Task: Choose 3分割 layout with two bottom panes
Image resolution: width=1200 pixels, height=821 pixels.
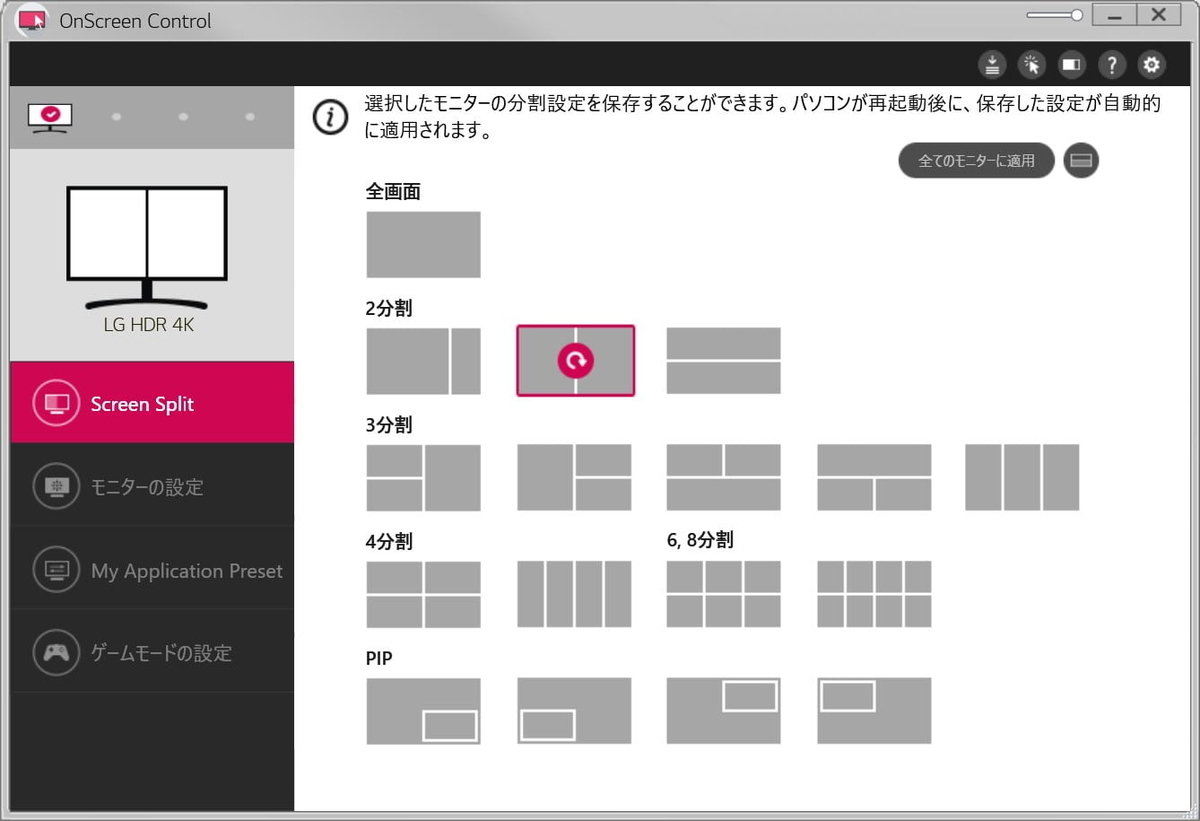Action: (x=874, y=478)
